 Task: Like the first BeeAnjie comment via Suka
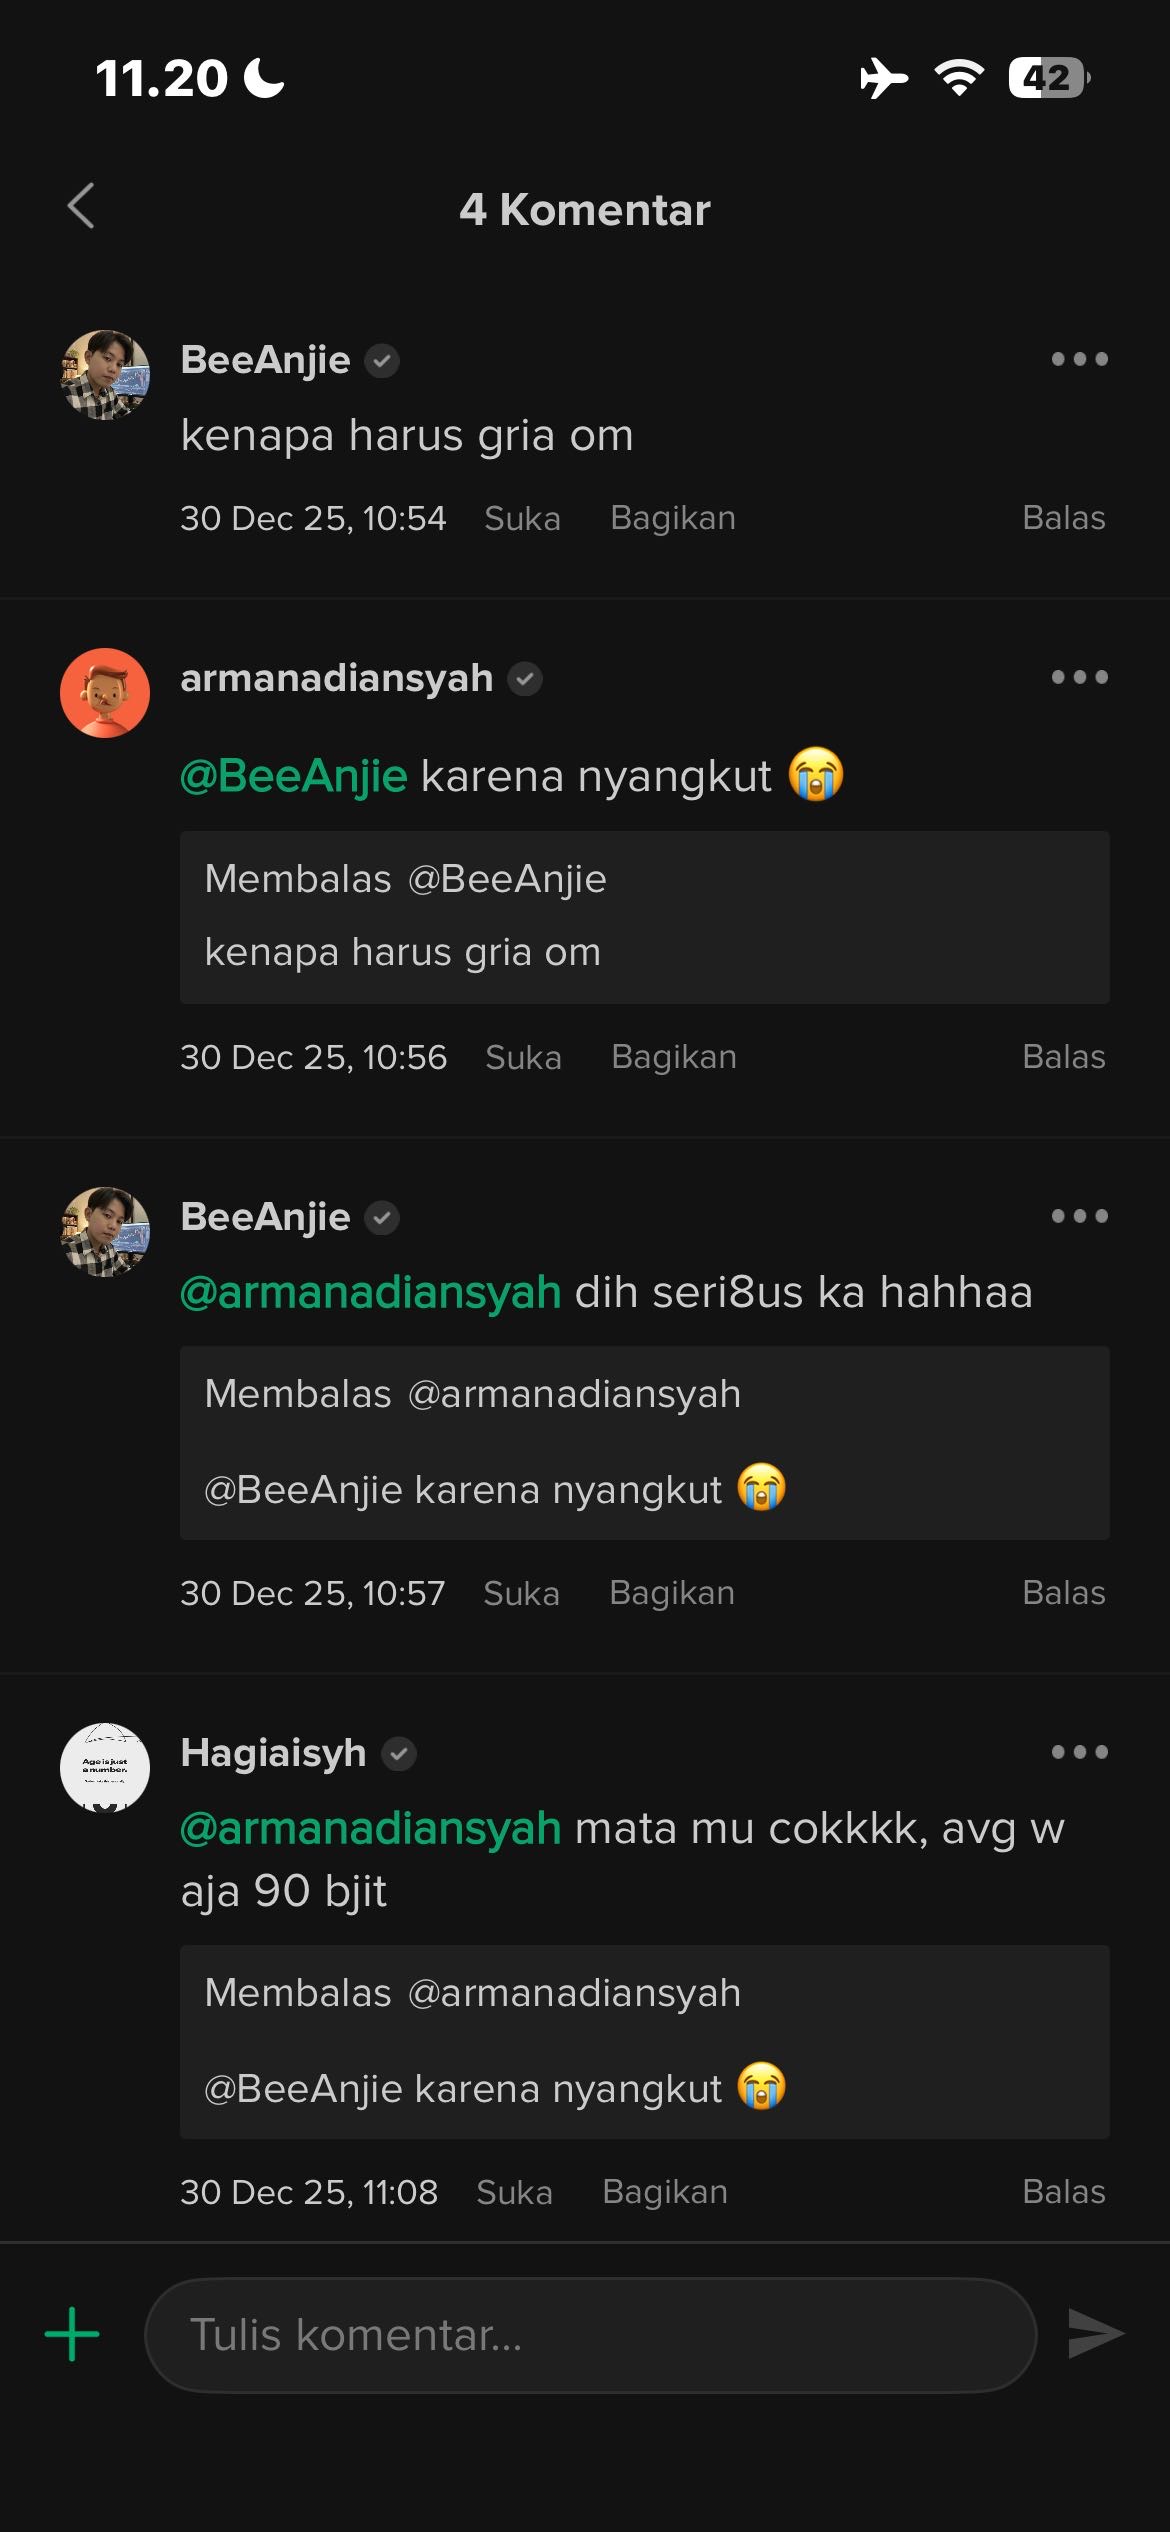[522, 518]
